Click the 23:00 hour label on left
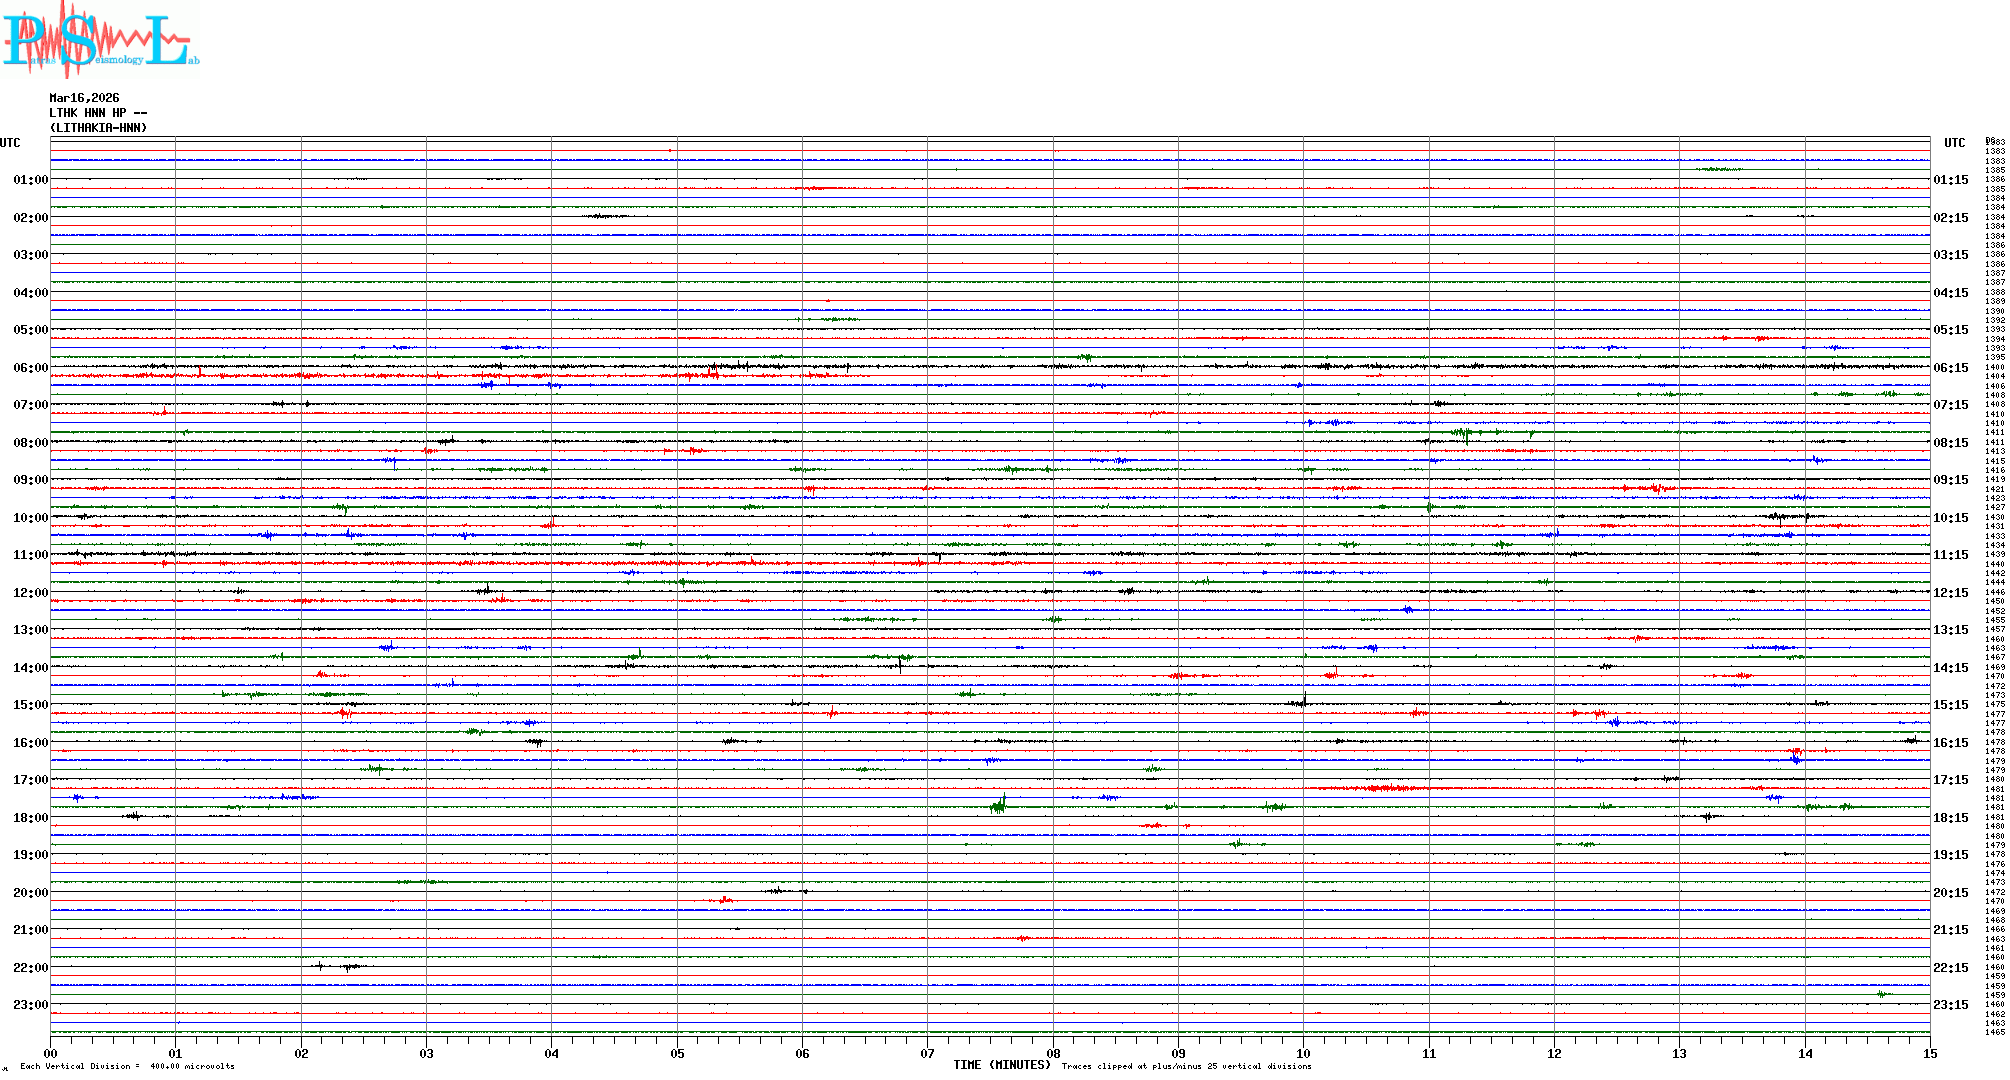The image size is (2010, 1080). tap(30, 1005)
